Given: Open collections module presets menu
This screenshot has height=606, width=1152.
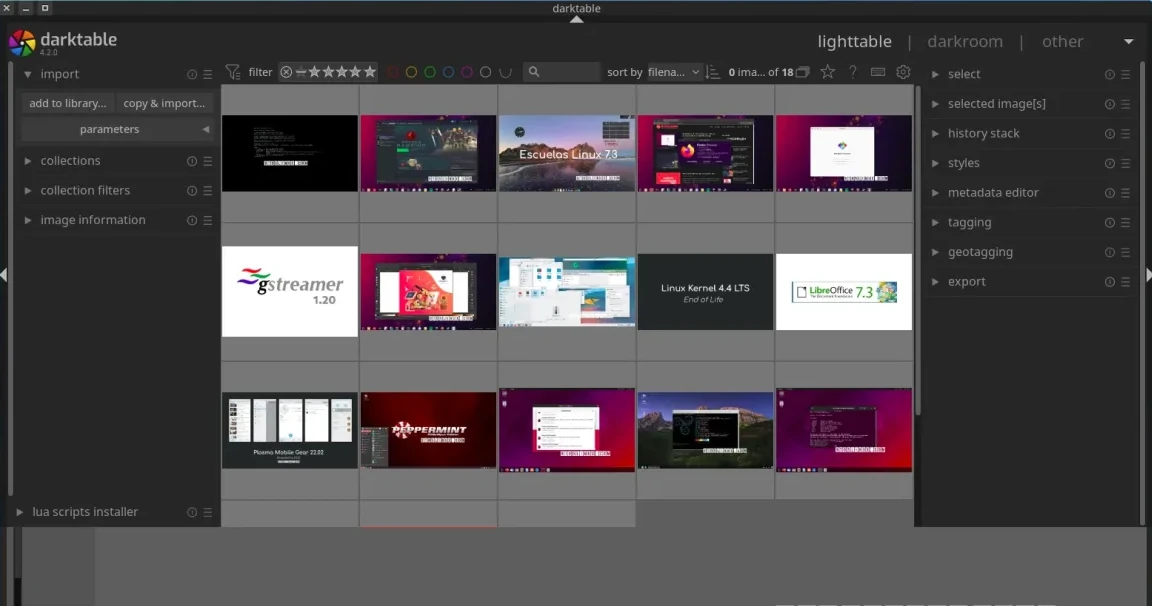Looking at the screenshot, I should [208, 161].
